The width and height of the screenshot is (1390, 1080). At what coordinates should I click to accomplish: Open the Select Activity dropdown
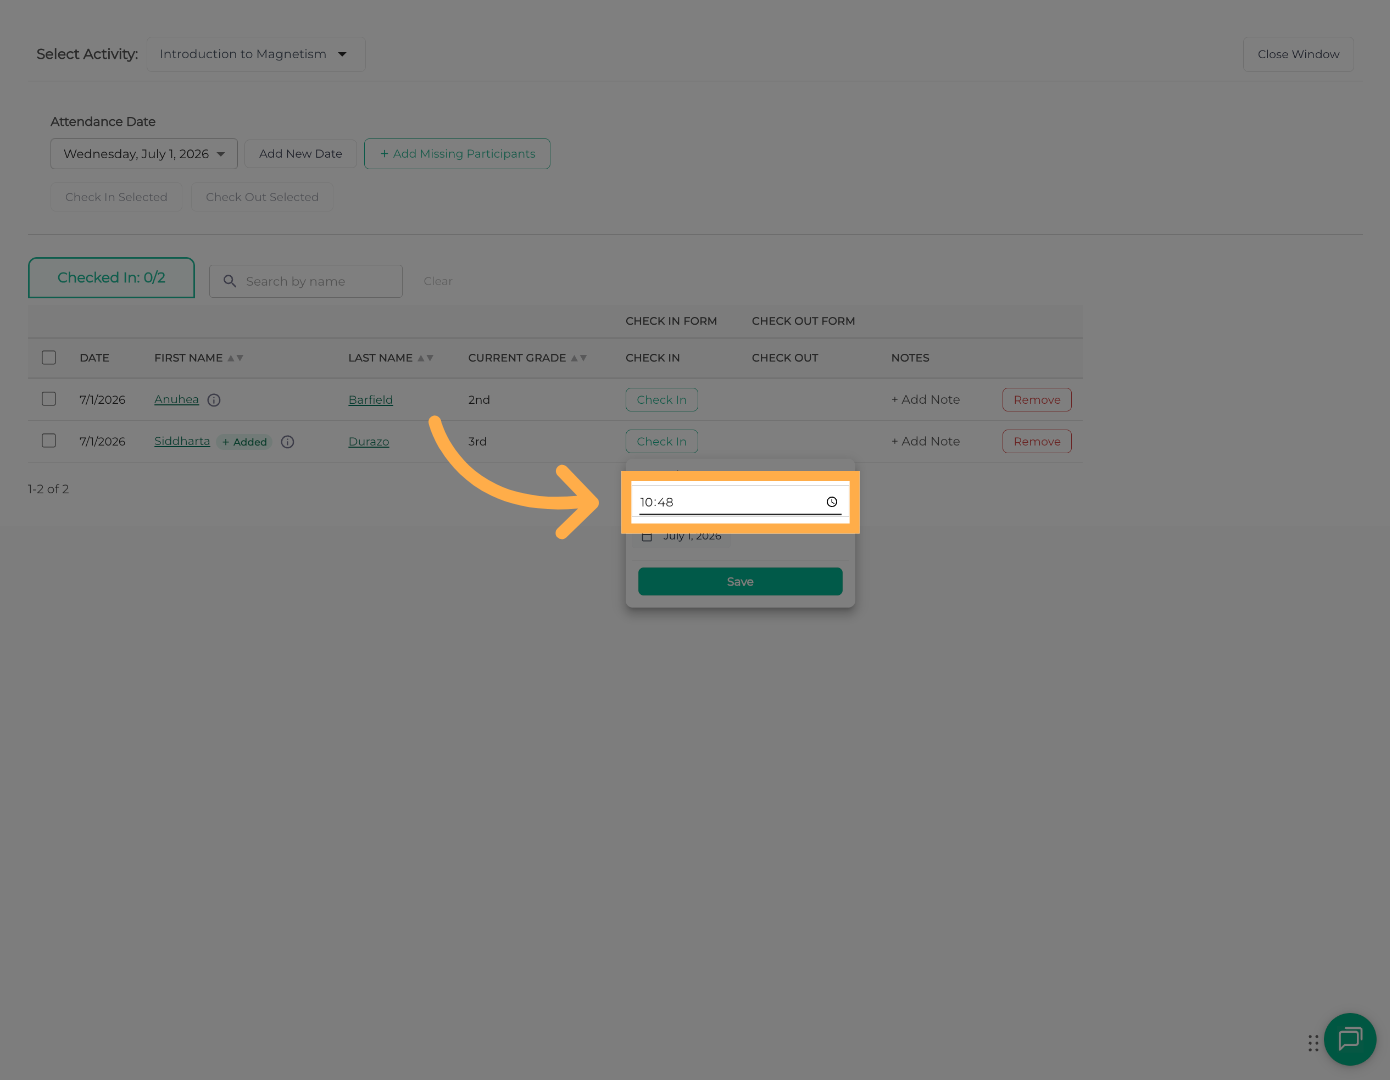(x=256, y=54)
